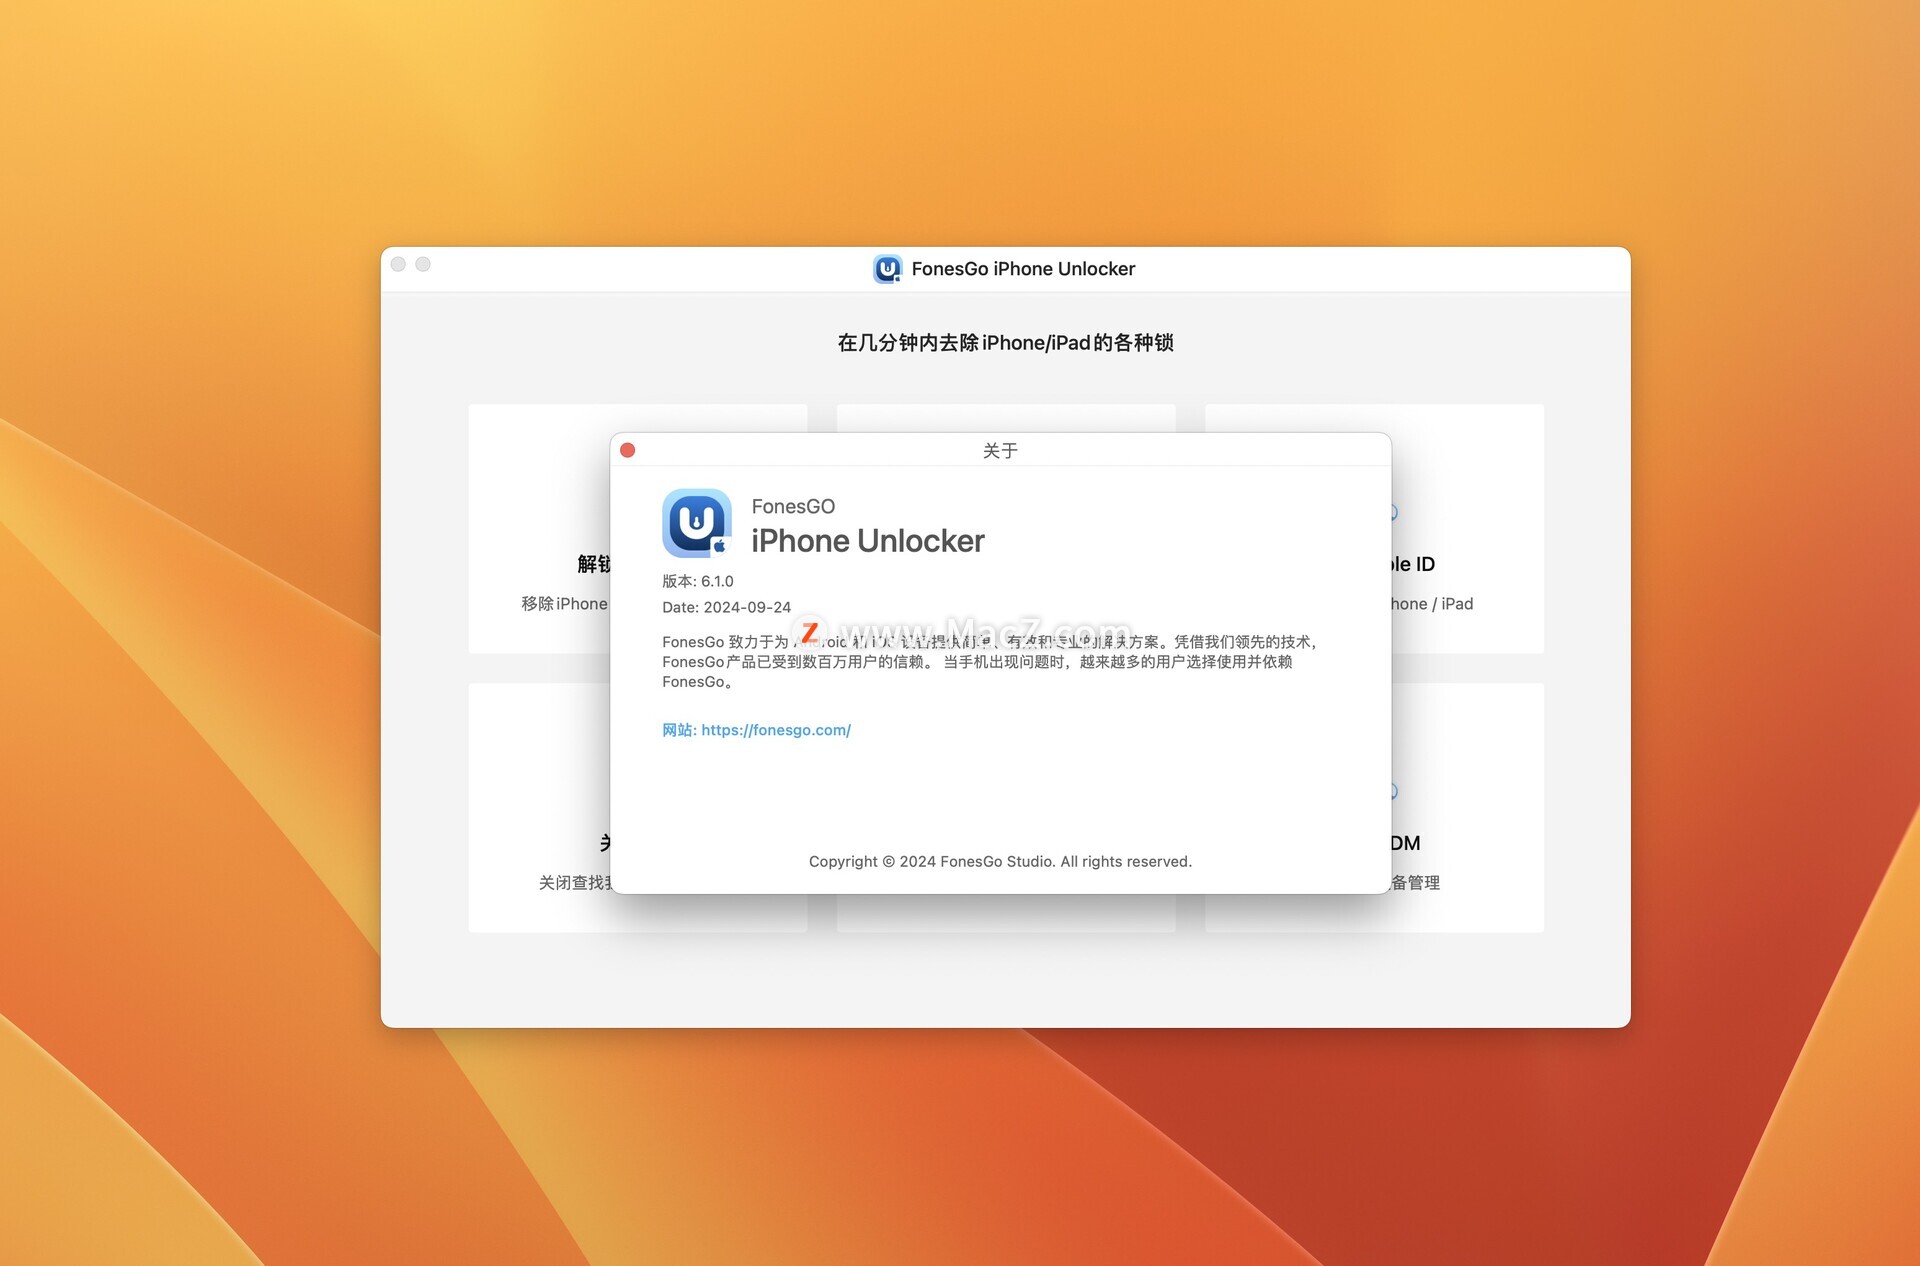Click the 关闭查找 card text in main window

[x=575, y=883]
